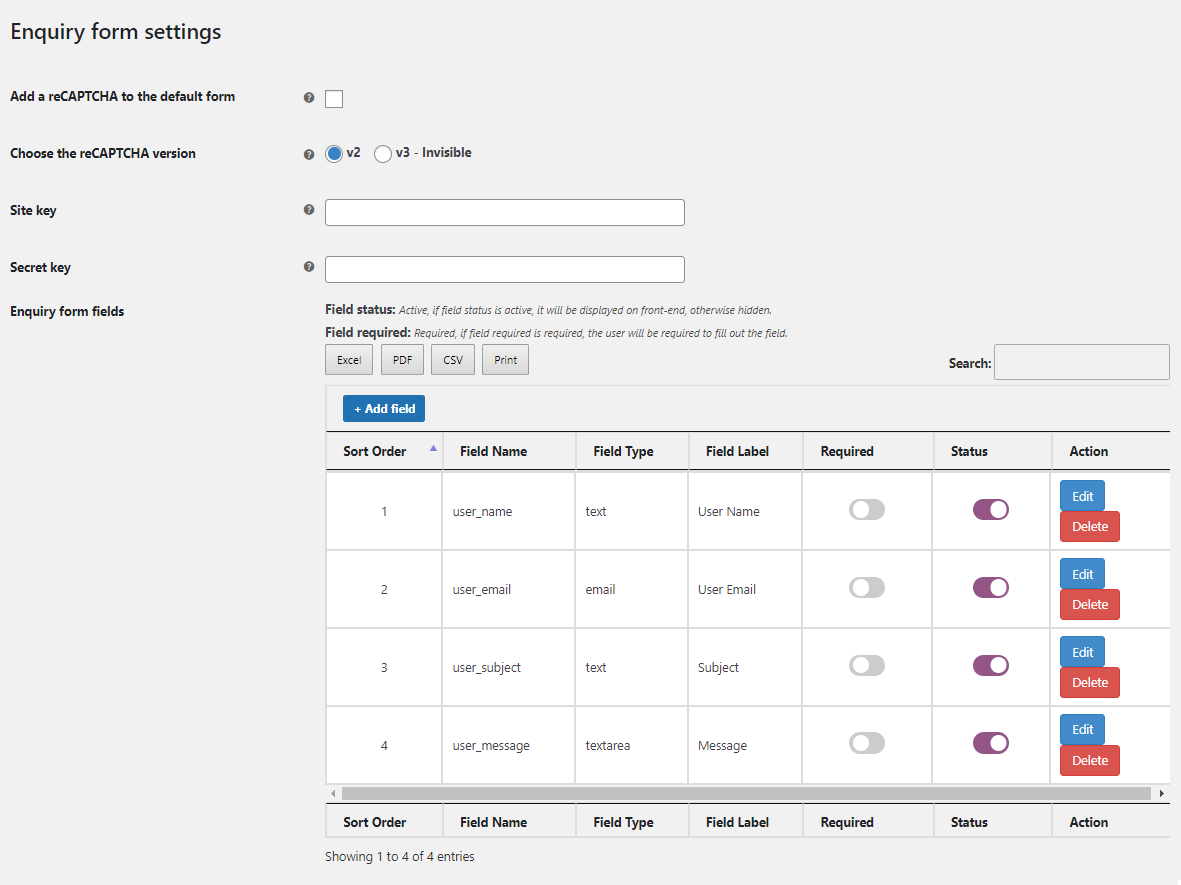Edit the user_subject field

click(1081, 651)
